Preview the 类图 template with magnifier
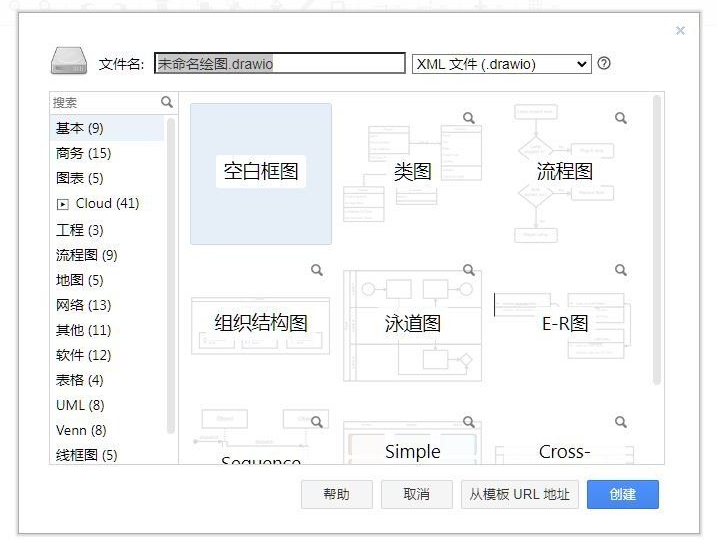 click(469, 118)
